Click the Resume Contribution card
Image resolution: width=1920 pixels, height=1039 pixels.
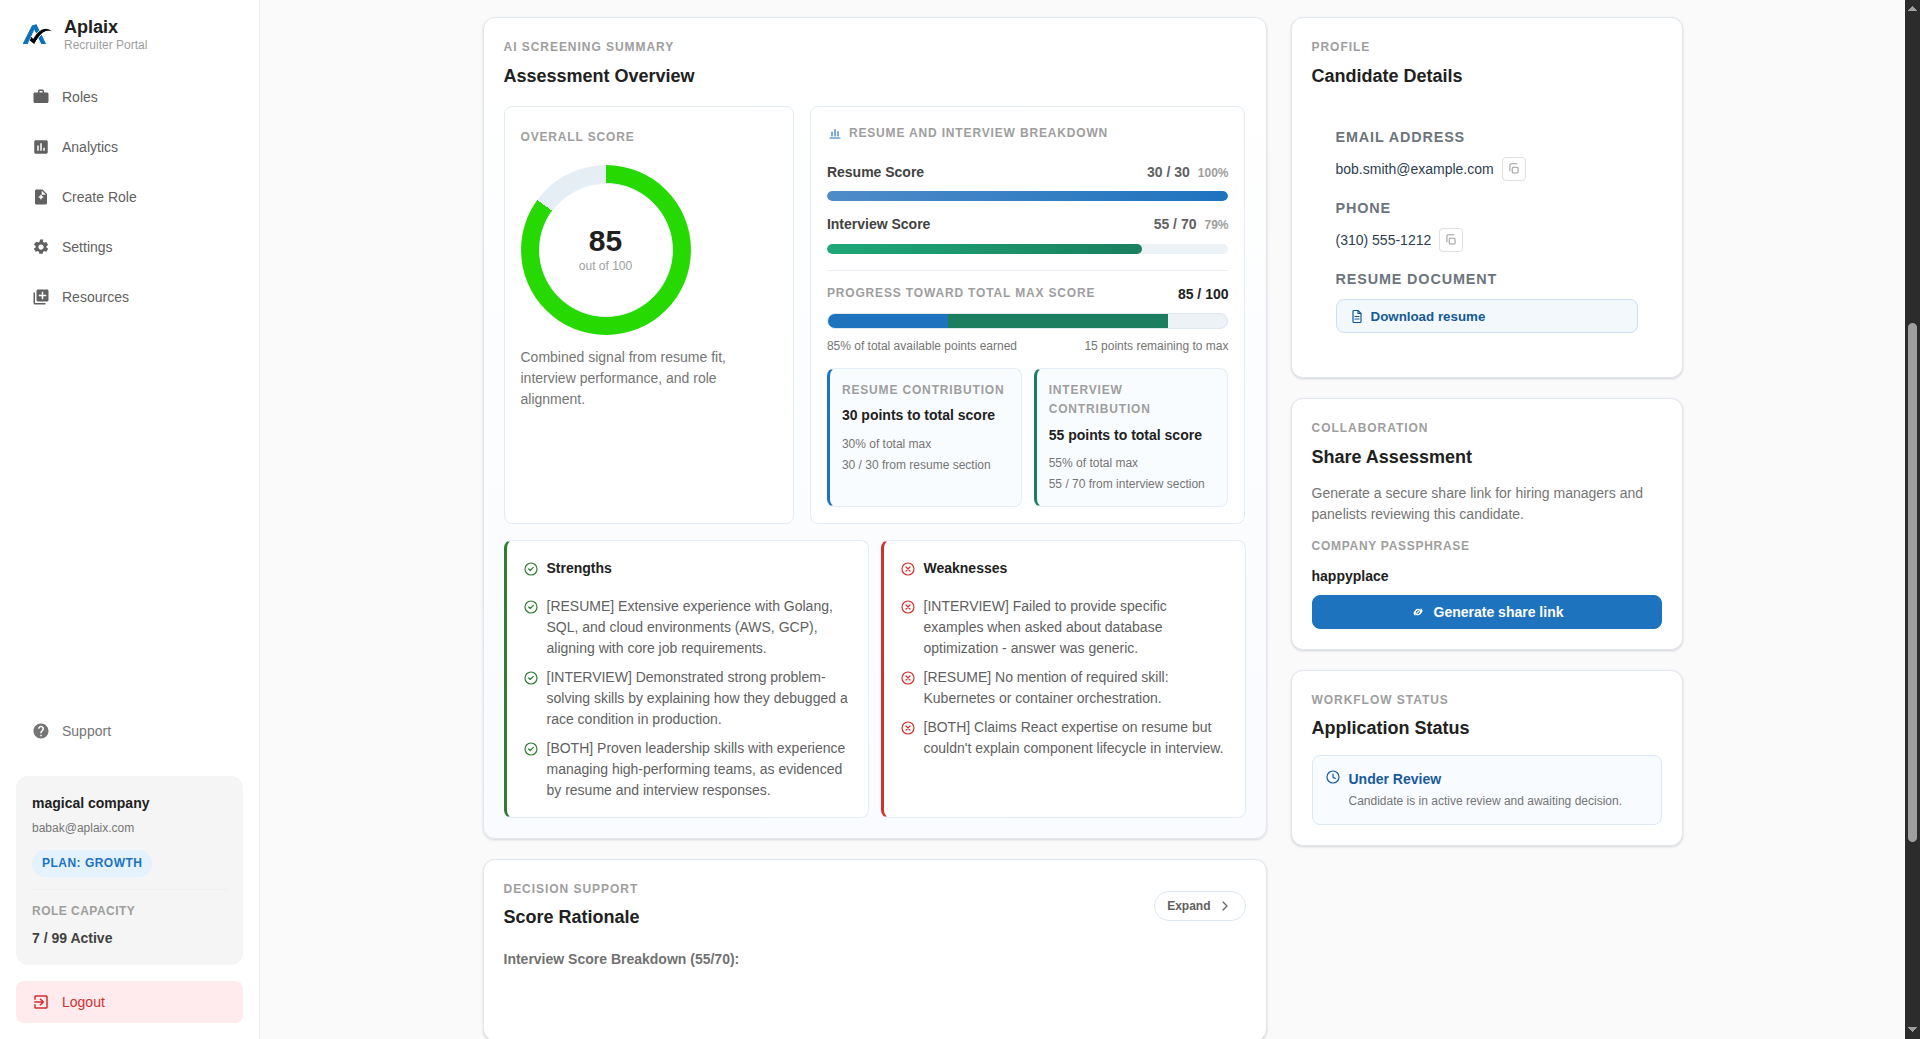tap(924, 438)
